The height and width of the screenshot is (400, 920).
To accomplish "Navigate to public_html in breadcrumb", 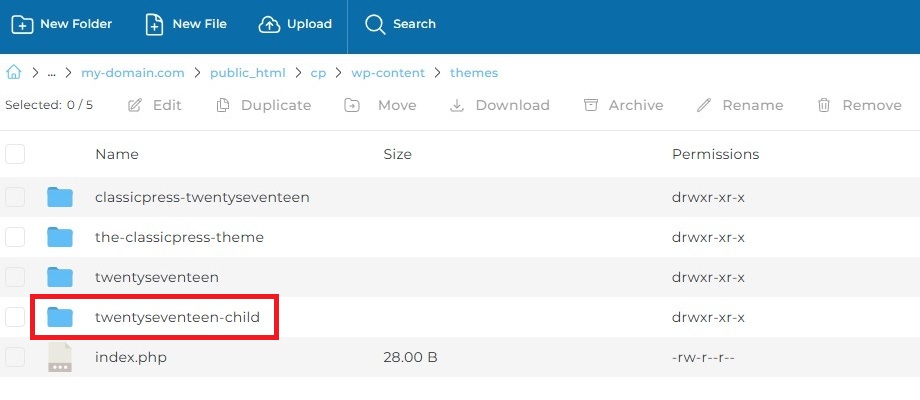I will [x=247, y=73].
